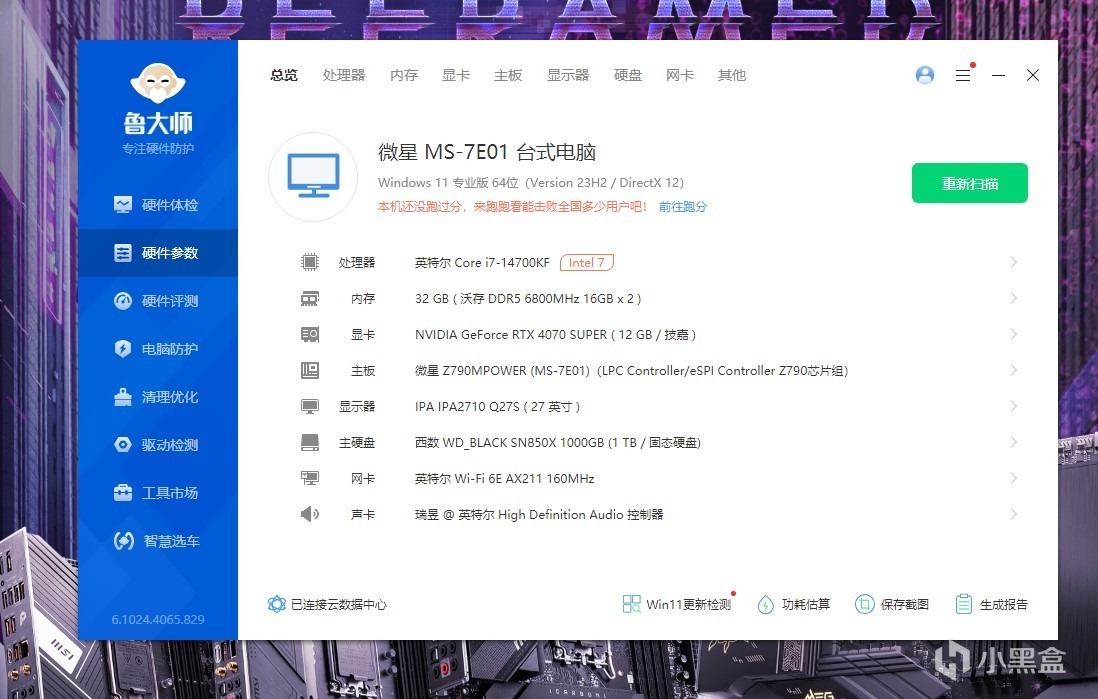The height and width of the screenshot is (699, 1098).
Task: Click 生成报告 to generate report
Action: 992,604
